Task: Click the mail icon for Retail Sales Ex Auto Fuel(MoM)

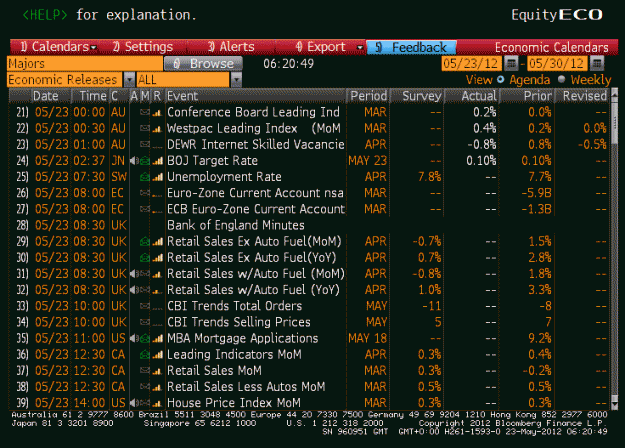Action: [145, 242]
